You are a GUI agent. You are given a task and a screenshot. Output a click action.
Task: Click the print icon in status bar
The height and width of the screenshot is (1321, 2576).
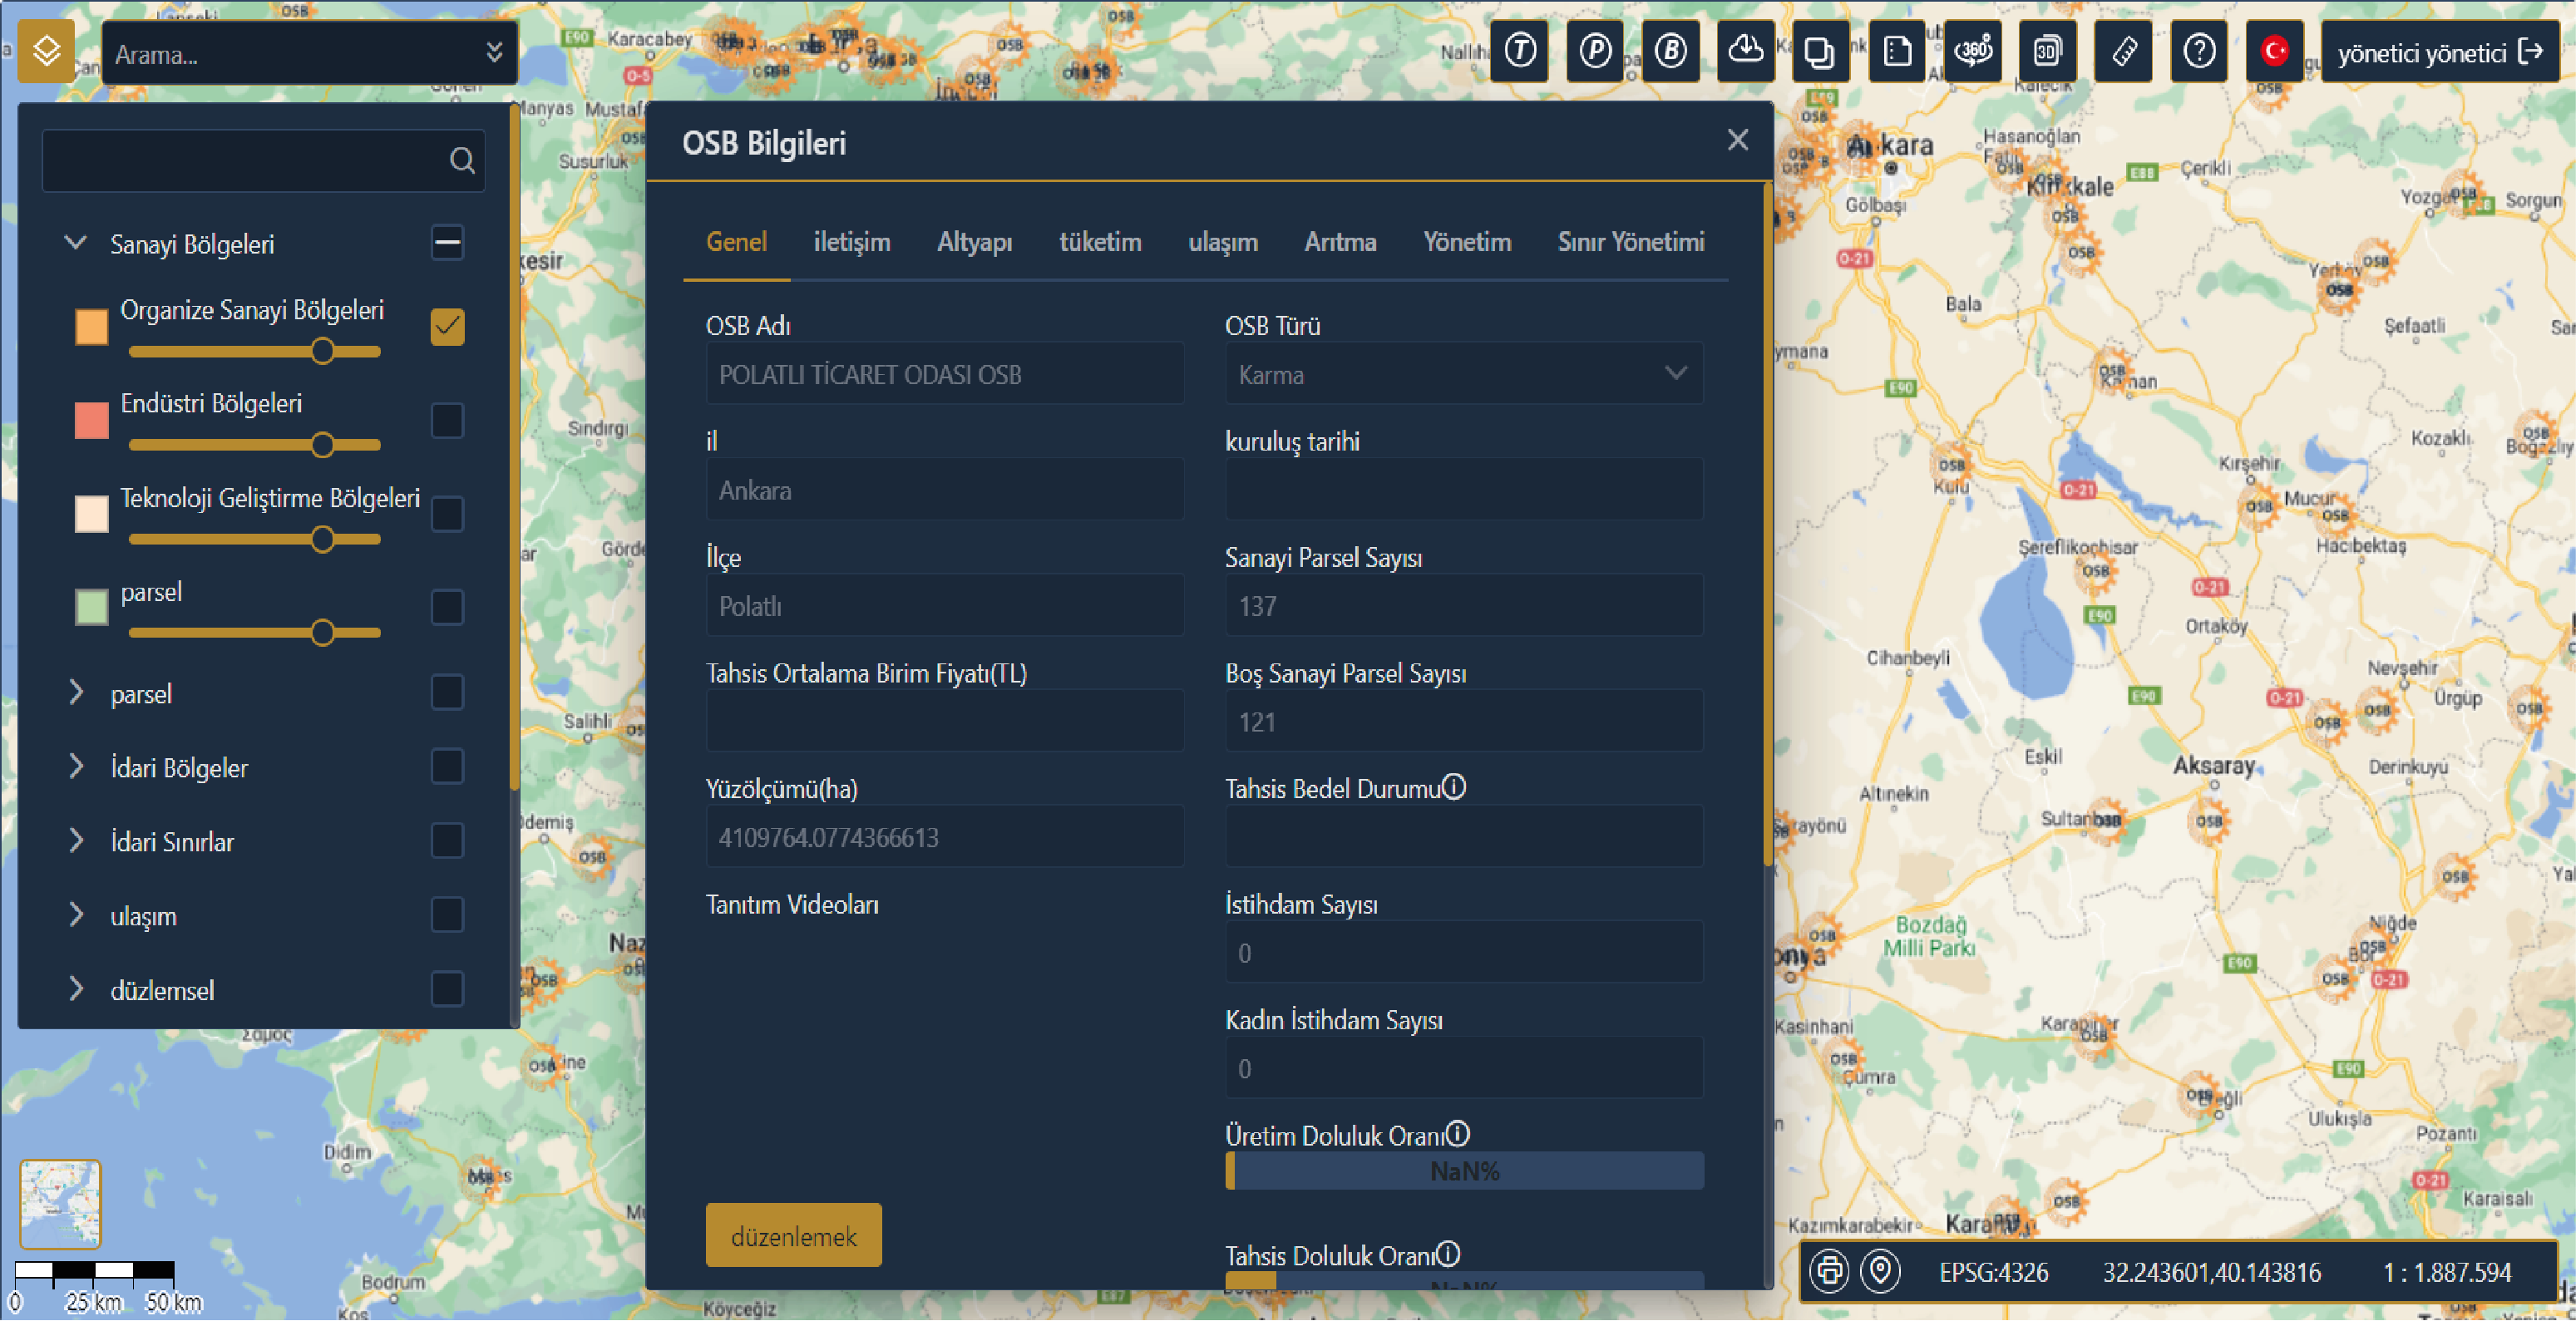click(x=1829, y=1271)
